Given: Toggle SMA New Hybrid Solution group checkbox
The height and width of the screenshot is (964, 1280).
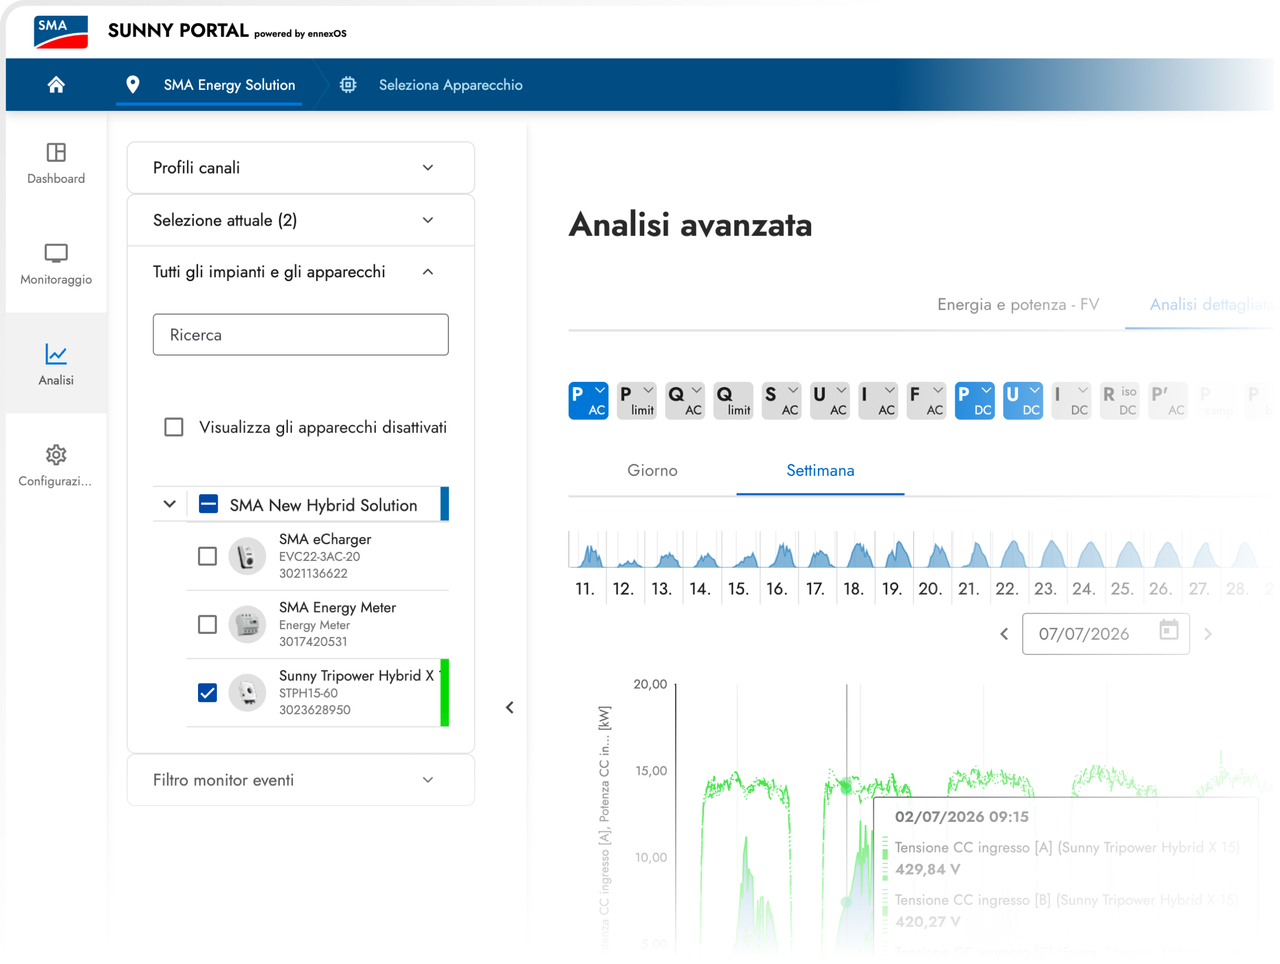Looking at the screenshot, I should click(208, 504).
